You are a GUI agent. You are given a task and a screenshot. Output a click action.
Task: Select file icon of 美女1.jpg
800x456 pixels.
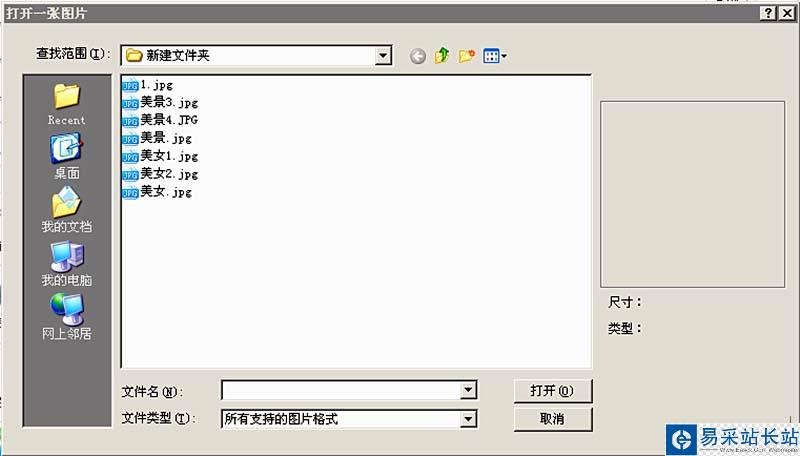[130, 157]
